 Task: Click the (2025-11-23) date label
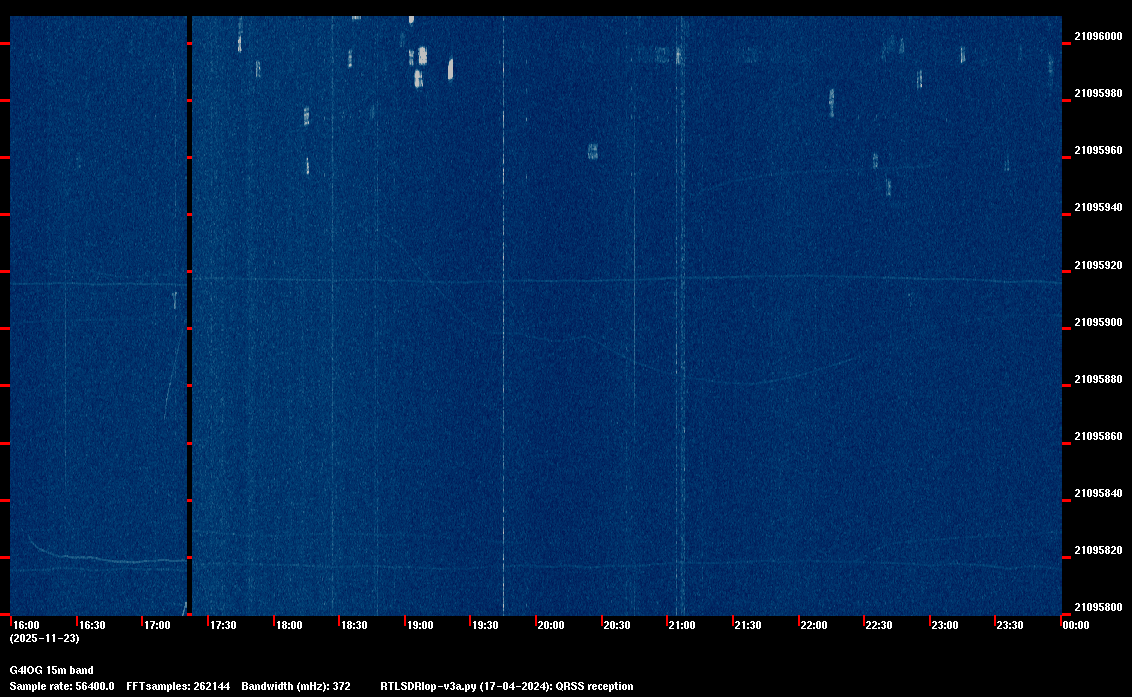click(x=45, y=638)
